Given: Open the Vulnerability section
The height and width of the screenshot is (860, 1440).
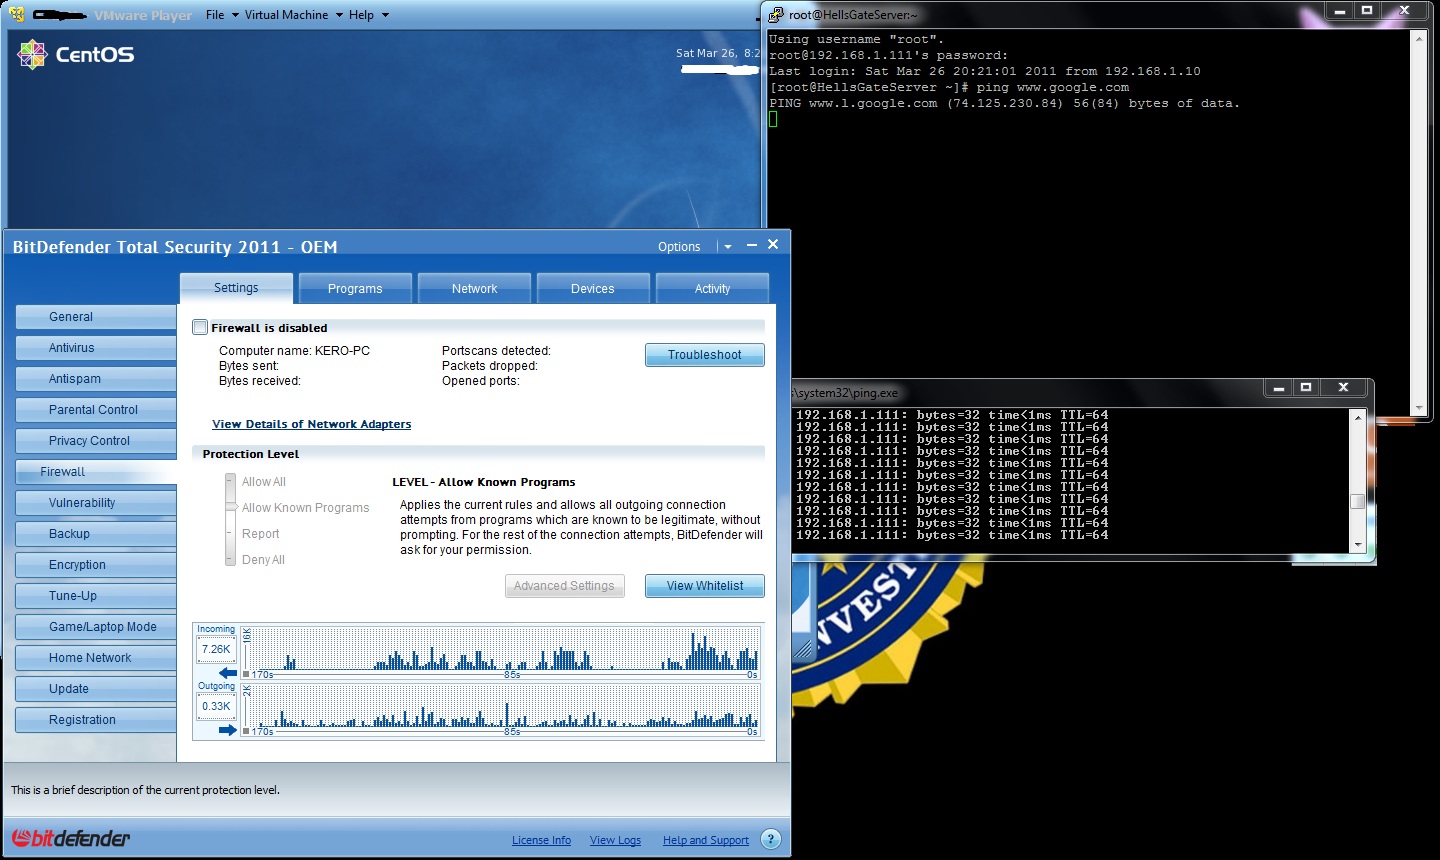Looking at the screenshot, I should point(96,503).
